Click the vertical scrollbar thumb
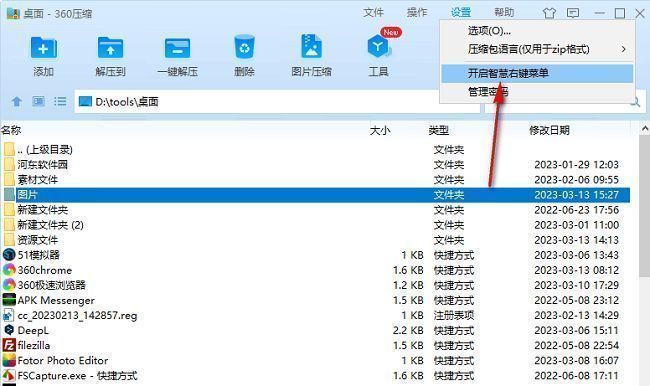Viewport: 650px width, 386px height. [645, 206]
